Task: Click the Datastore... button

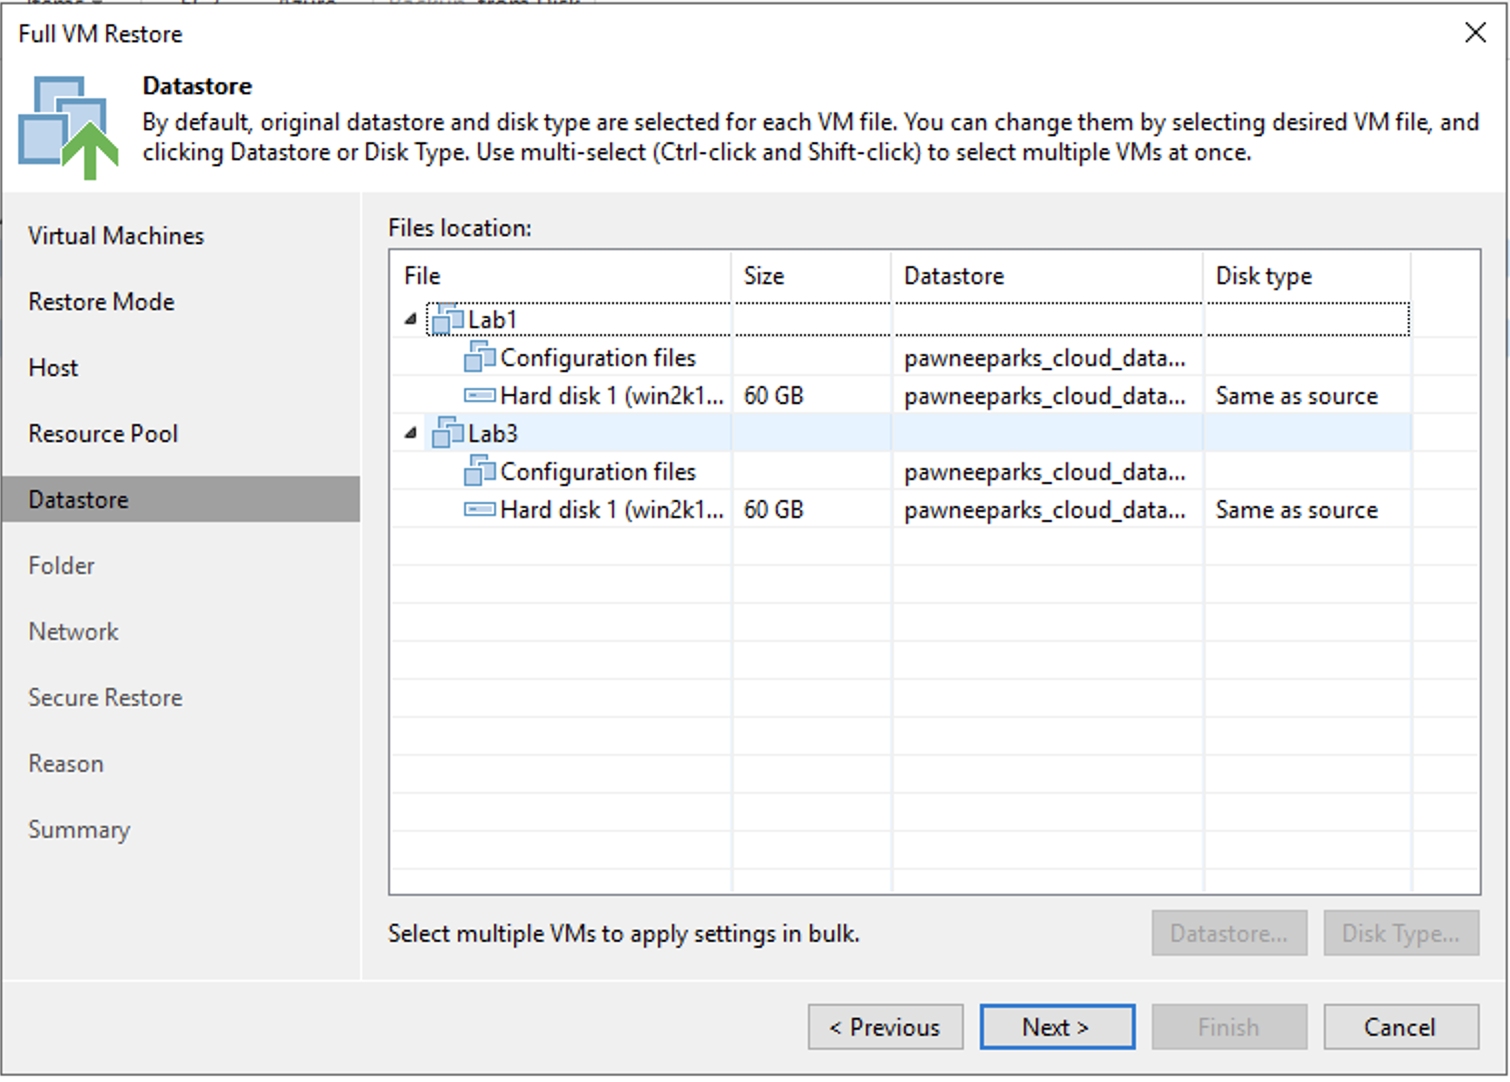Action: click(1229, 933)
